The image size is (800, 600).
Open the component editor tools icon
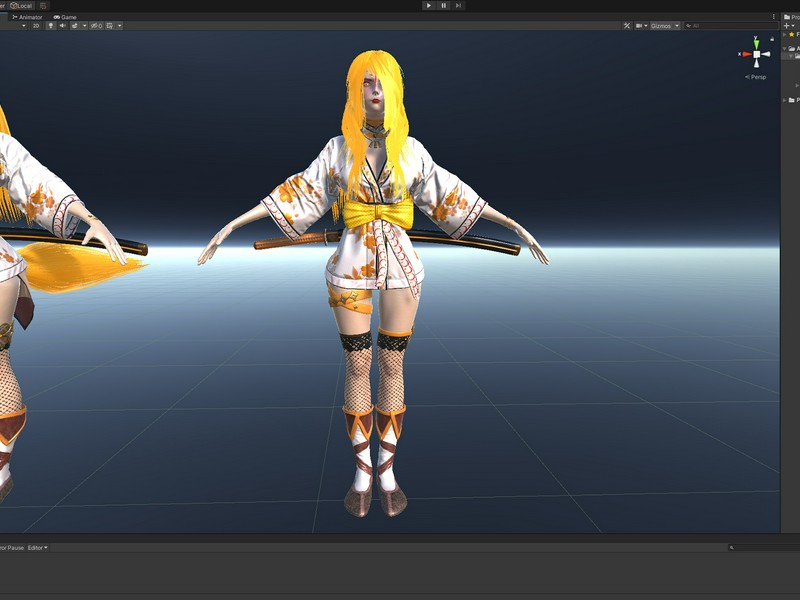627,26
